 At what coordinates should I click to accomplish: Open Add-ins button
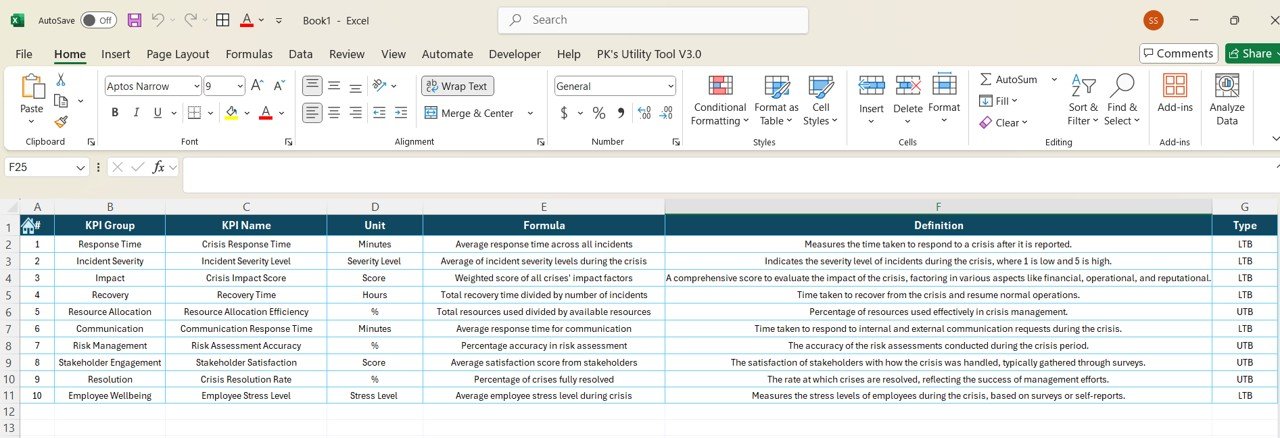1175,93
